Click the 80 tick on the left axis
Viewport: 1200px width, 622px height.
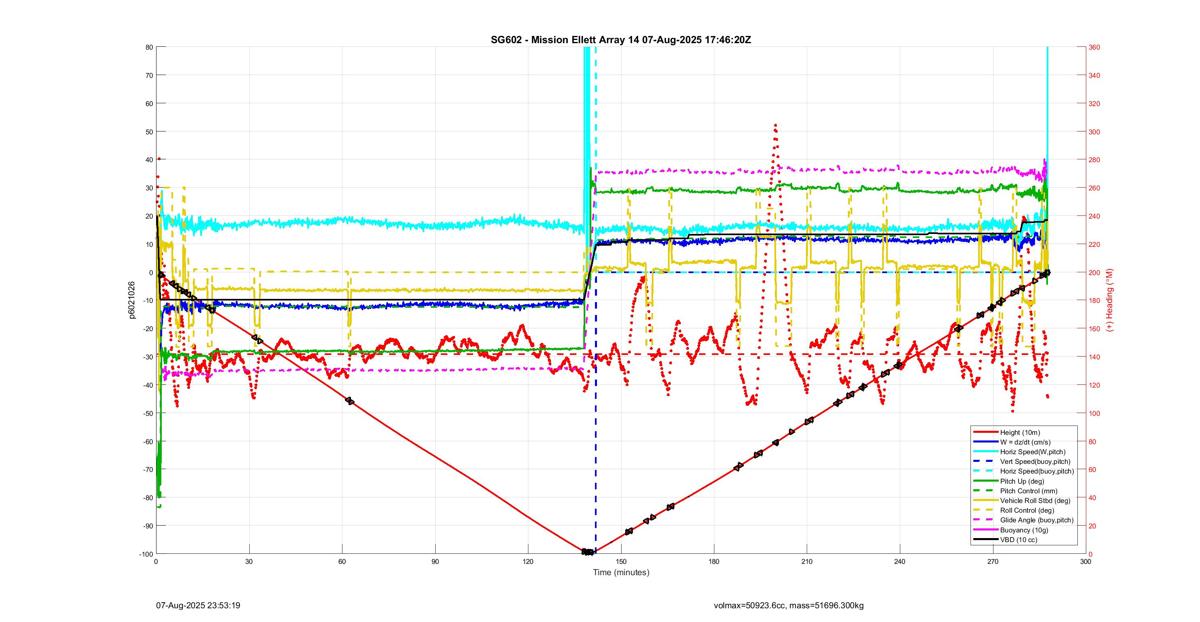point(148,47)
